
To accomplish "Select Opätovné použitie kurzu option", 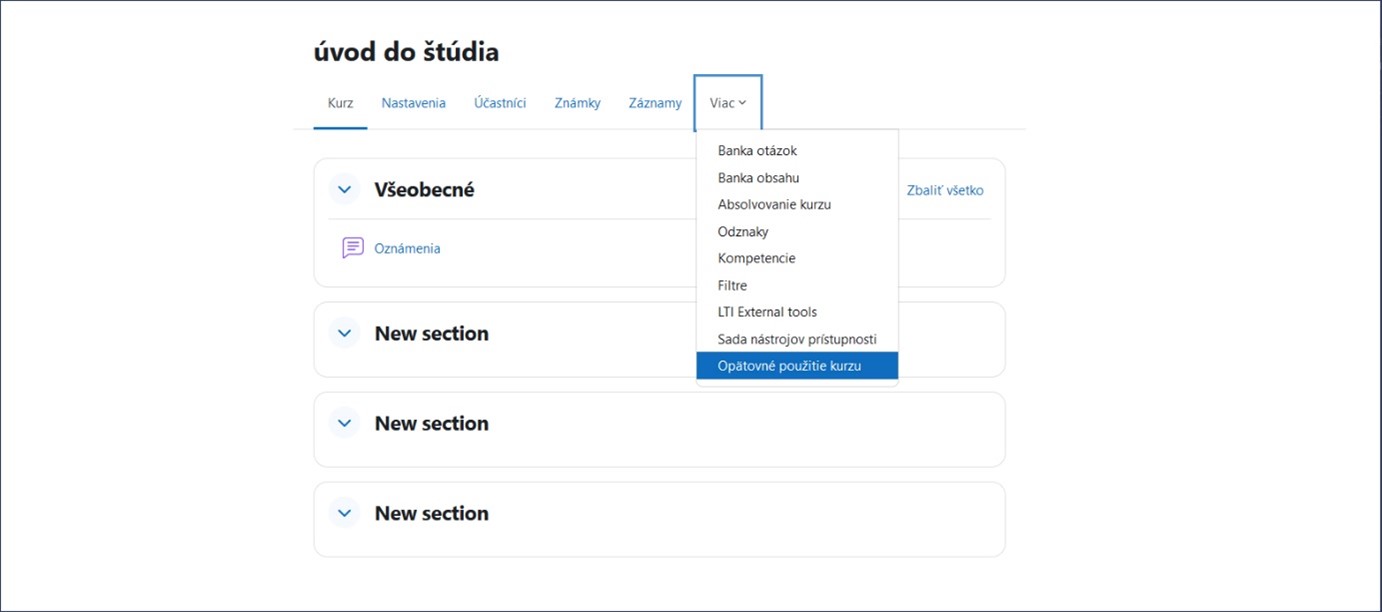I will point(789,366).
